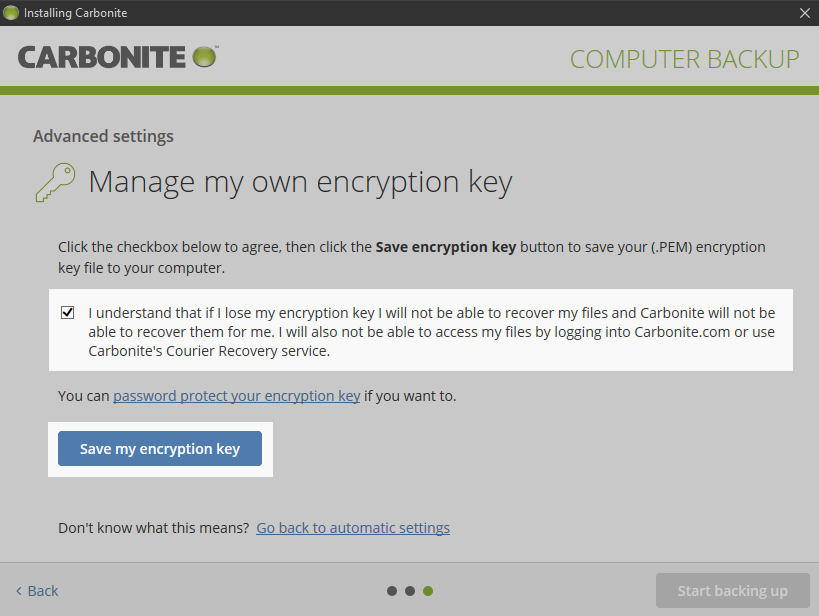Go Back to the previous step
Image resolution: width=819 pixels, height=616 pixels.
click(42, 591)
